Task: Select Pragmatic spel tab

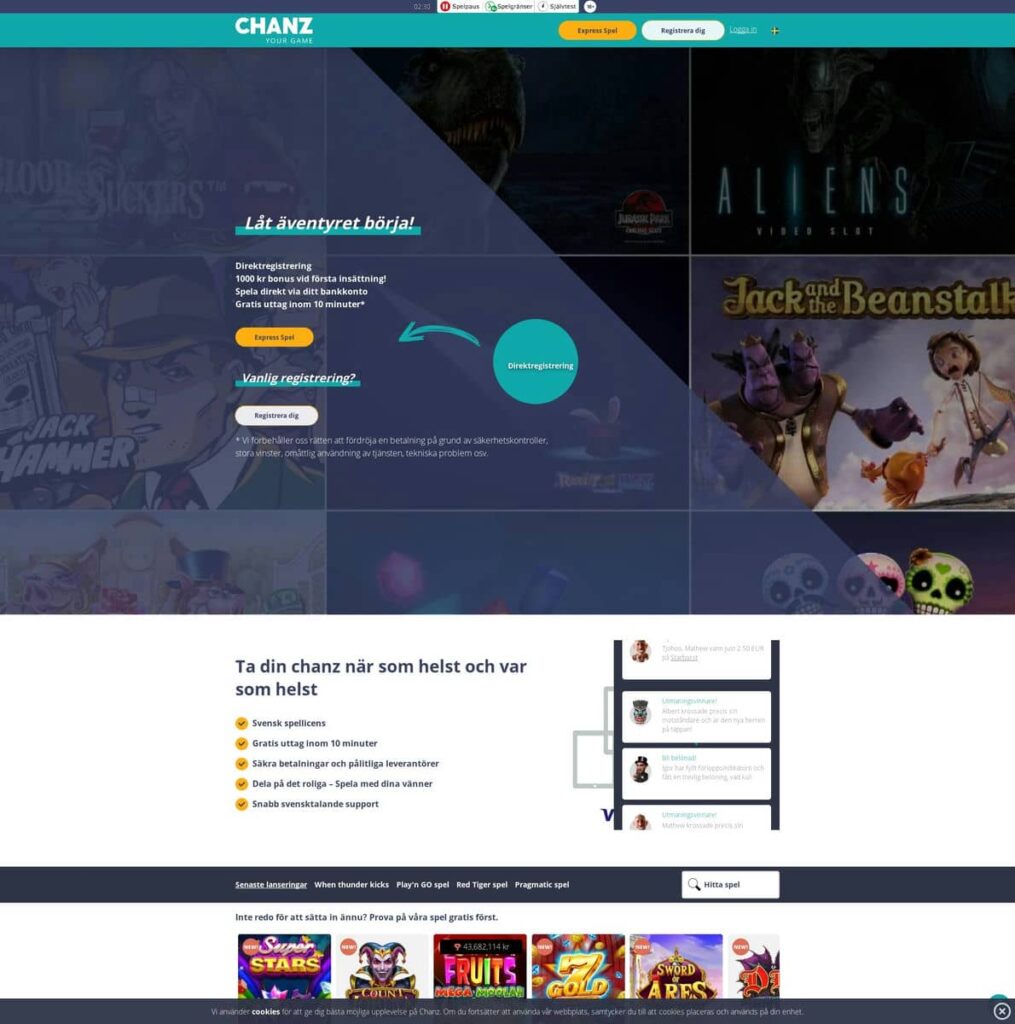Action: tap(542, 885)
